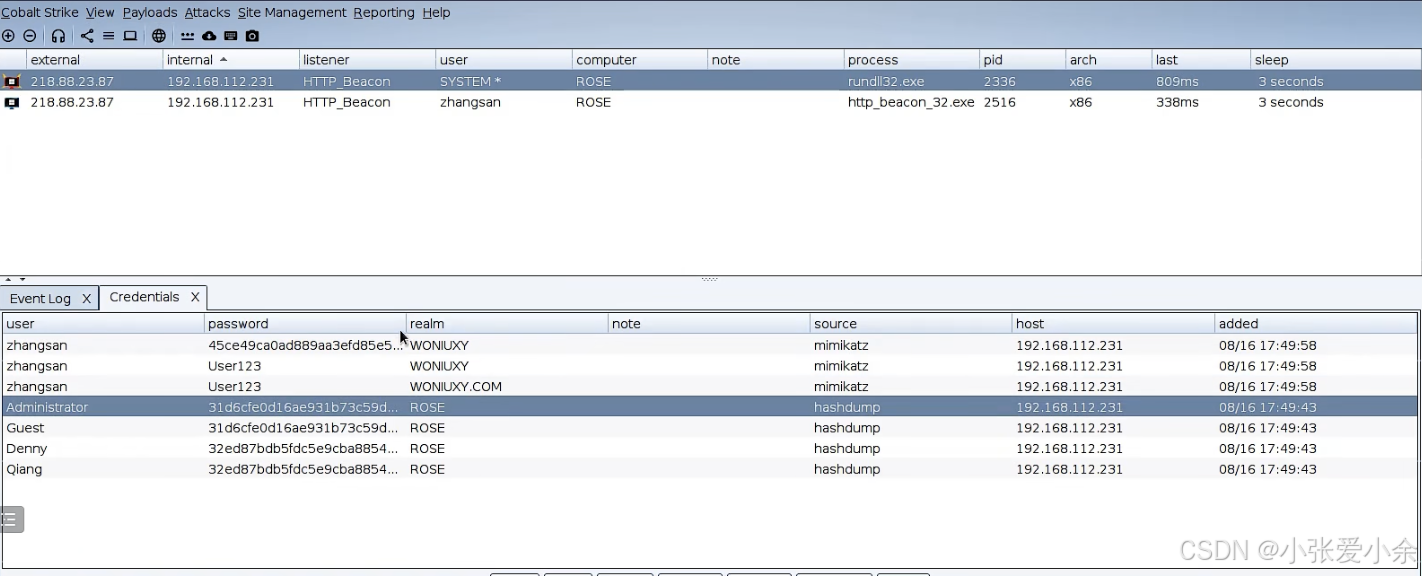This screenshot has width=1422, height=576.
Task: Select zhangsan credential with hash 45ce49ca0ad889aa
Action: click(710, 345)
